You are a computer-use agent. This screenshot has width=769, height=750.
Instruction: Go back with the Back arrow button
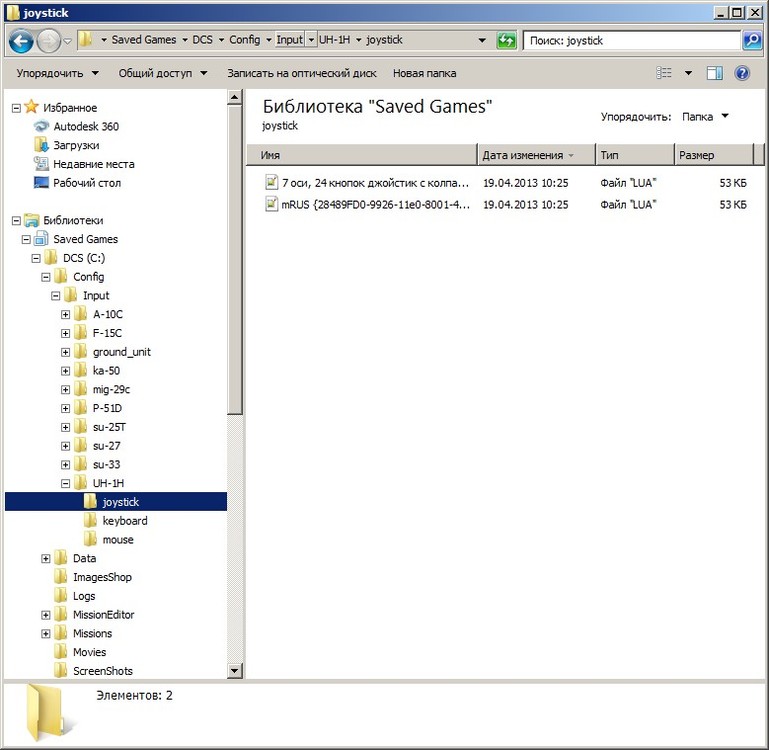click(21, 41)
